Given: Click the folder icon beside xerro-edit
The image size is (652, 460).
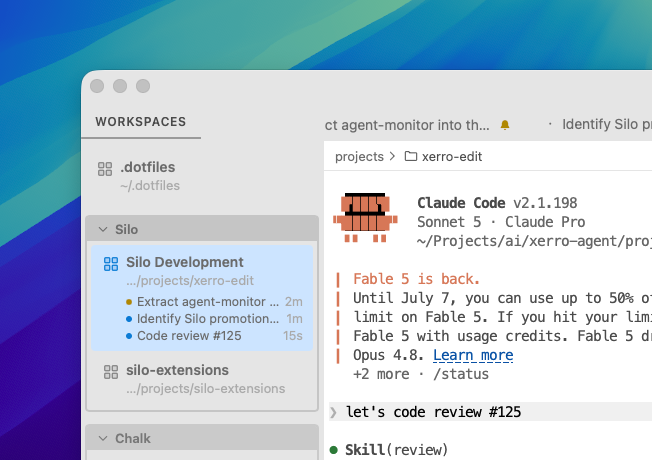Looking at the screenshot, I should 411,156.
